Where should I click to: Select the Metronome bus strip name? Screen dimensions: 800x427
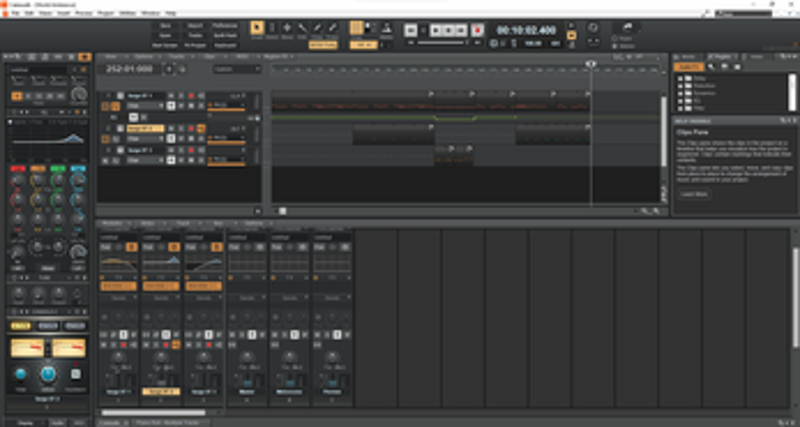(x=289, y=392)
